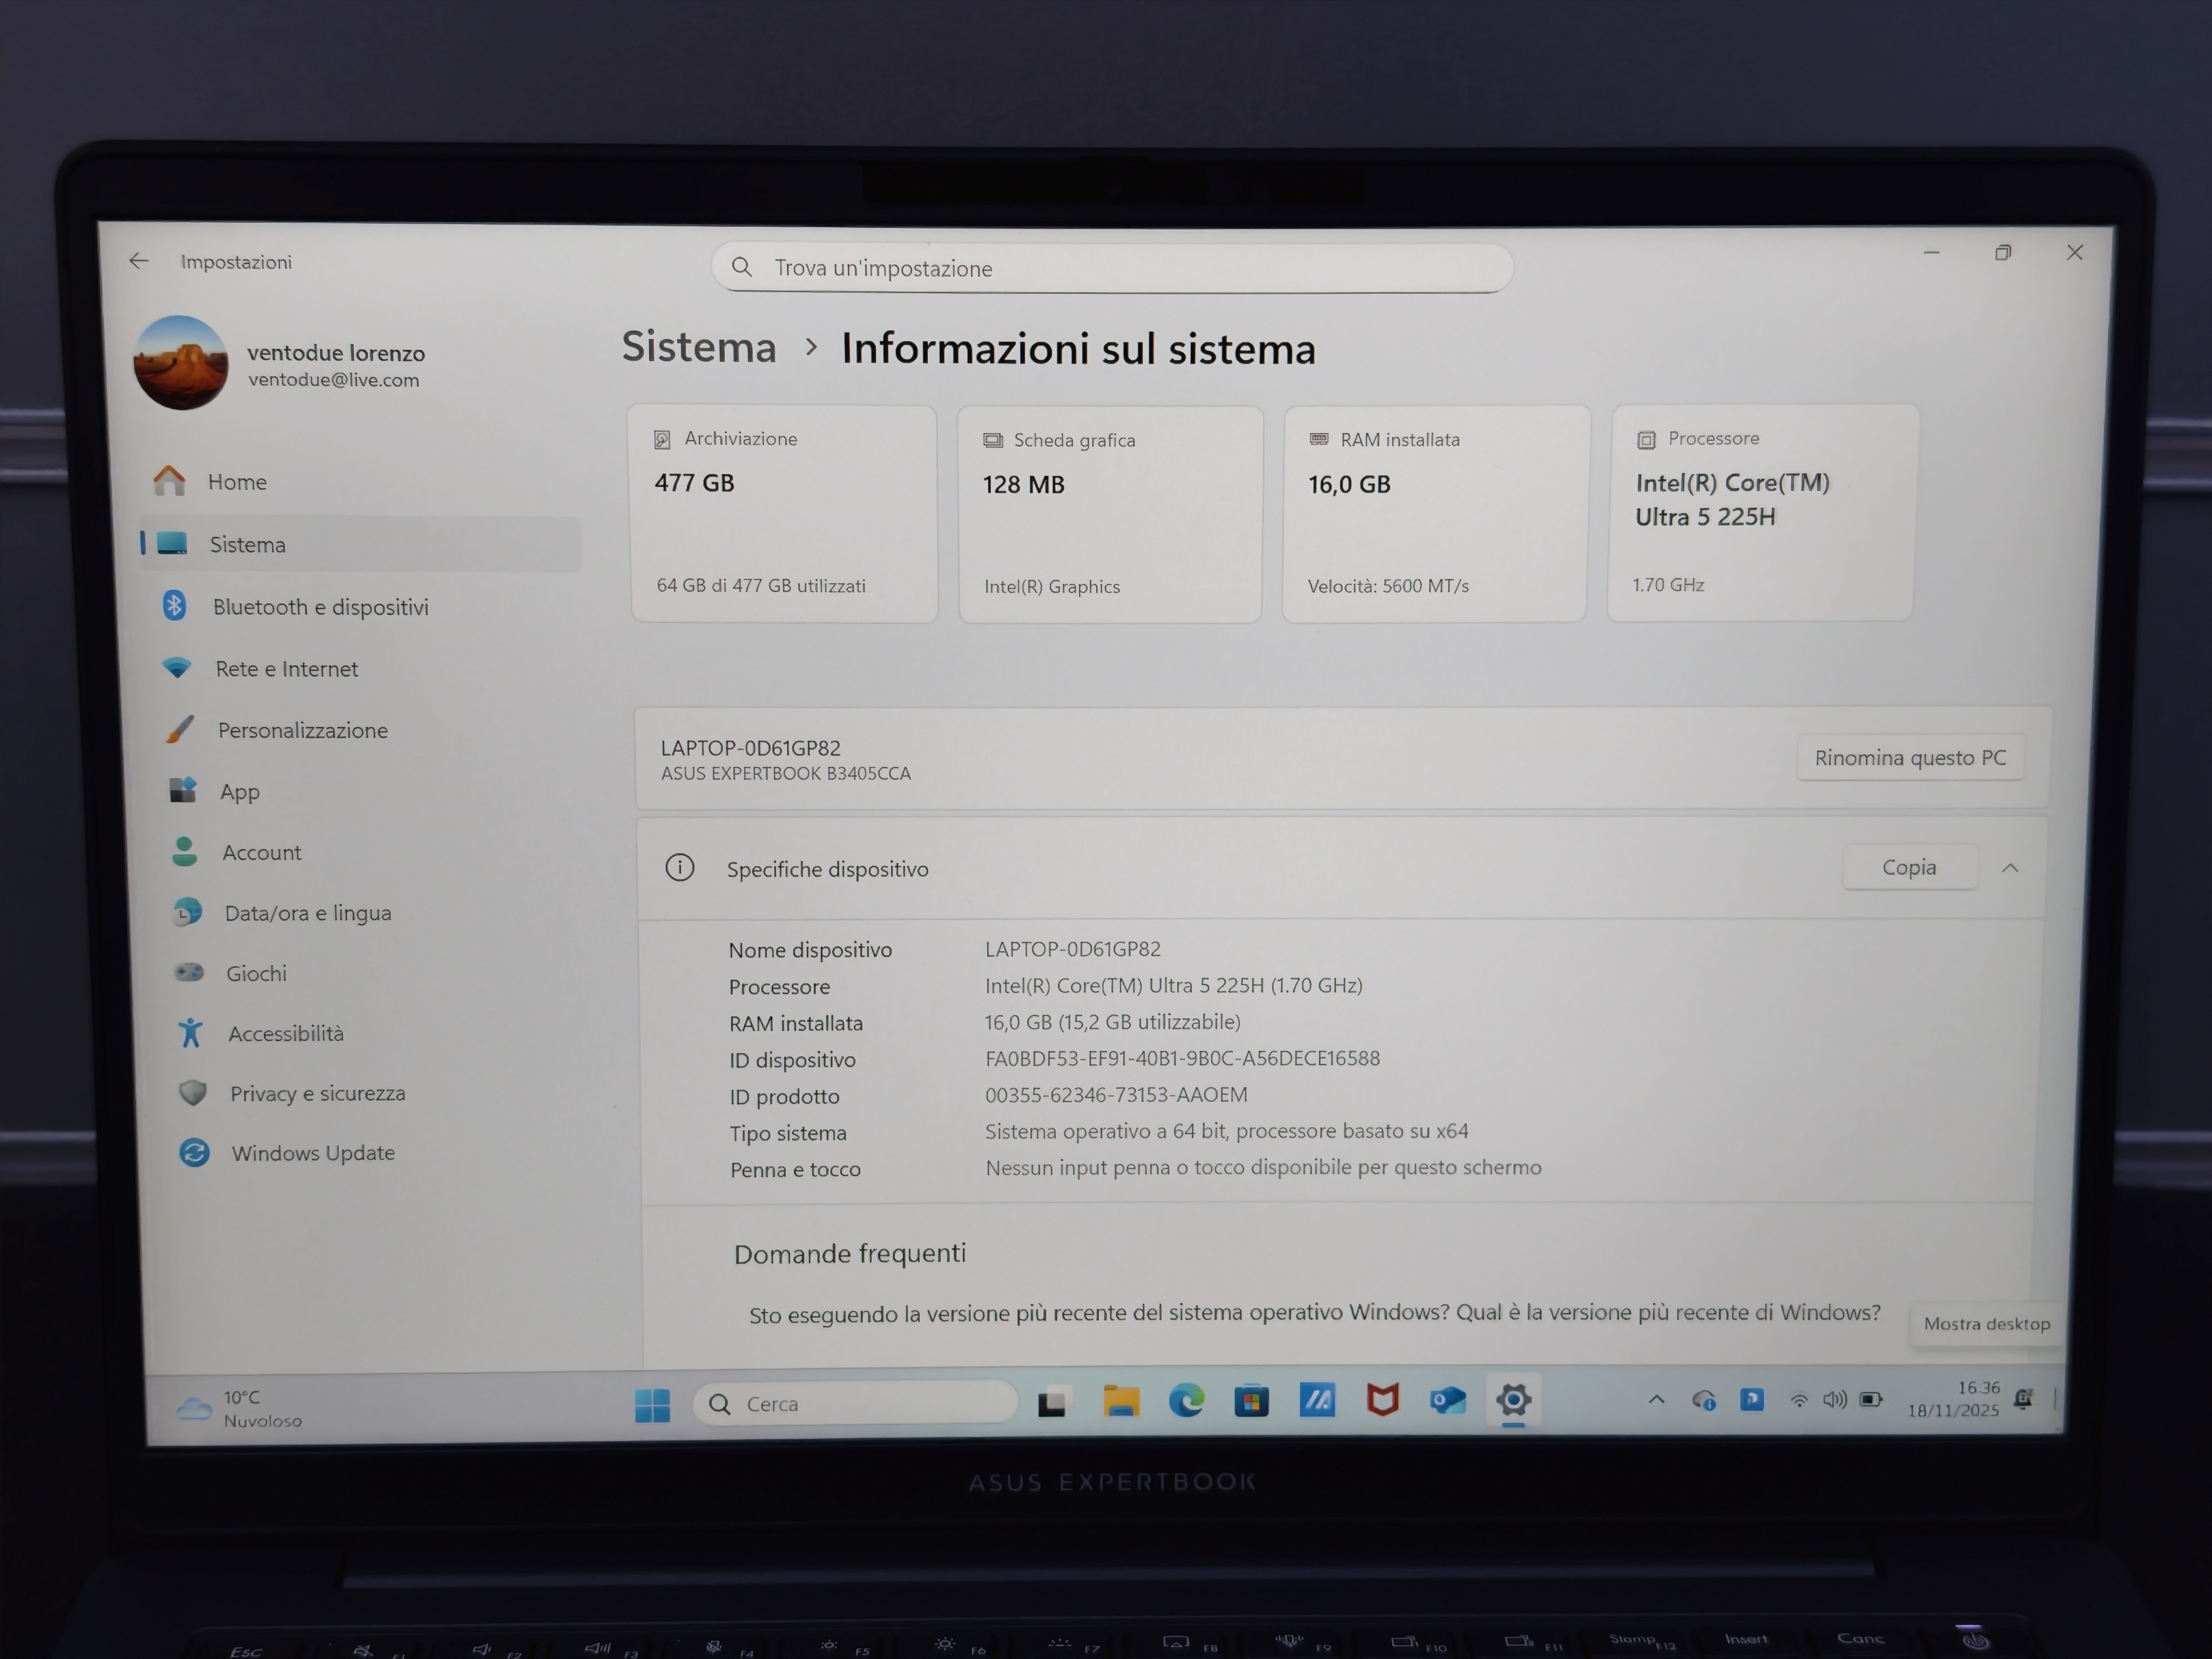Open Privacy e sicurezza shield

[x=193, y=1092]
